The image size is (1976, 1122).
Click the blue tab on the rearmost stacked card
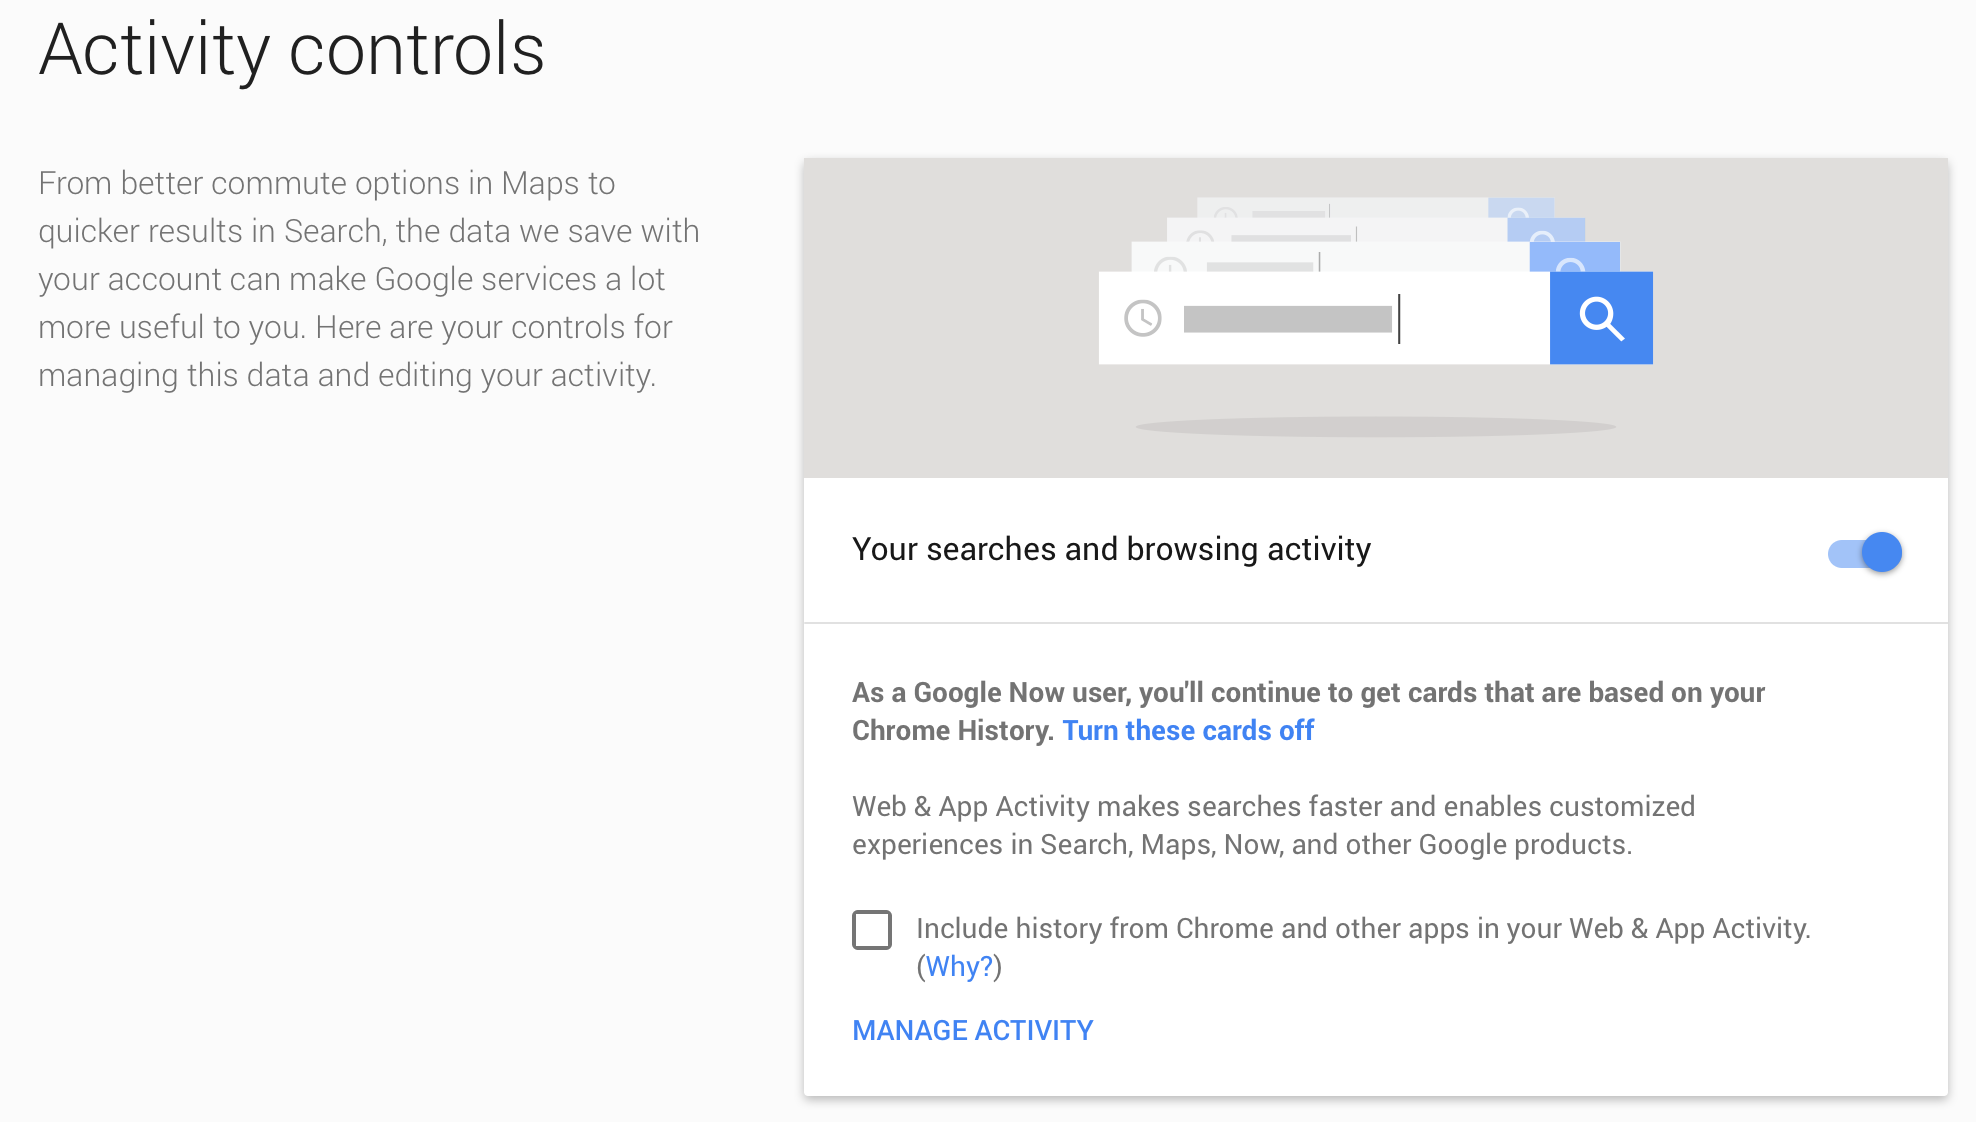coord(1522,209)
